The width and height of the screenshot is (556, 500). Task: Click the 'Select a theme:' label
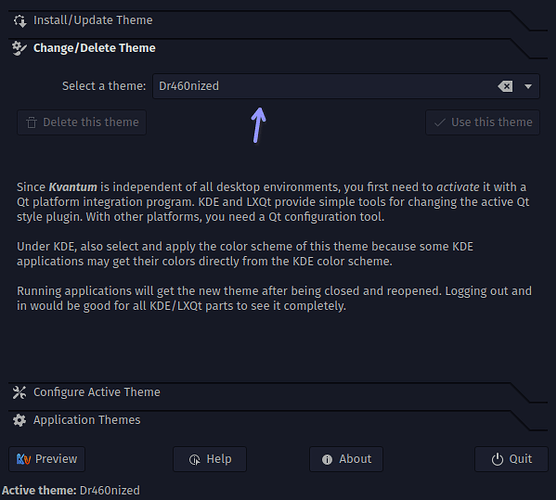[x=104, y=86]
